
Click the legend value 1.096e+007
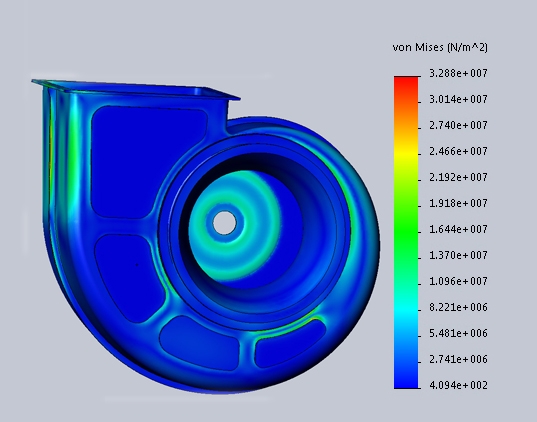pos(458,281)
